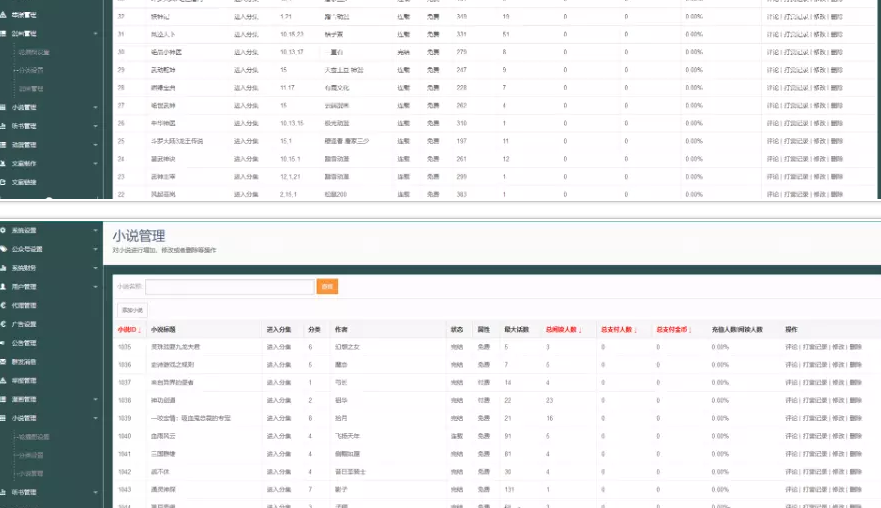Click the 小说名称 search input field
This screenshot has width=881, height=508.
click(229, 287)
